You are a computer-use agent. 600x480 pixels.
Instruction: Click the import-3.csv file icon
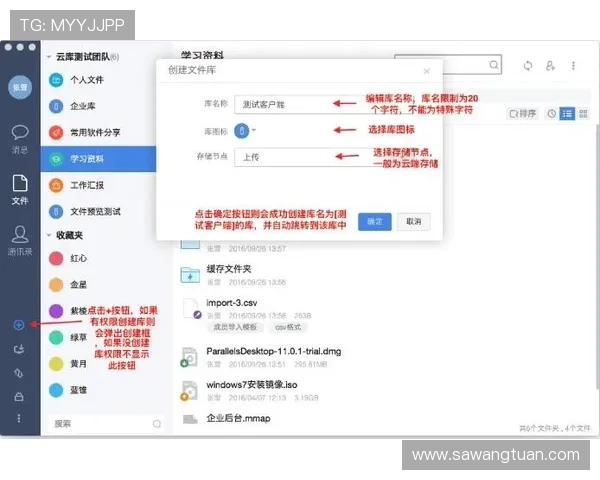191,309
